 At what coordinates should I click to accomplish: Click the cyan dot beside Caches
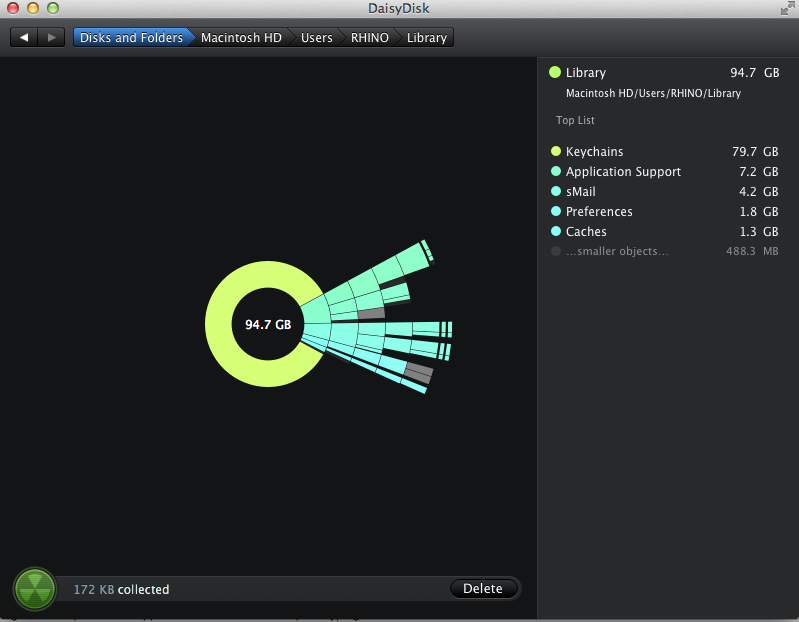[x=556, y=231]
